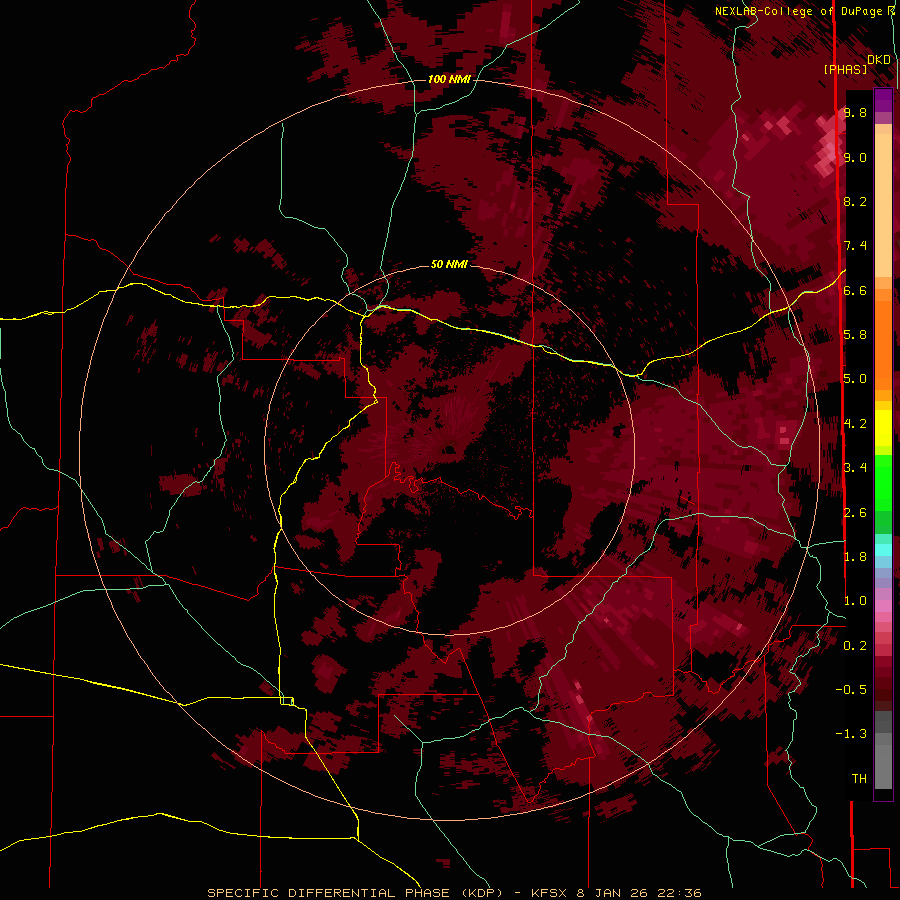Click the 3.4 value on the scale
This screenshot has width=900, height=900.
click(x=855, y=468)
